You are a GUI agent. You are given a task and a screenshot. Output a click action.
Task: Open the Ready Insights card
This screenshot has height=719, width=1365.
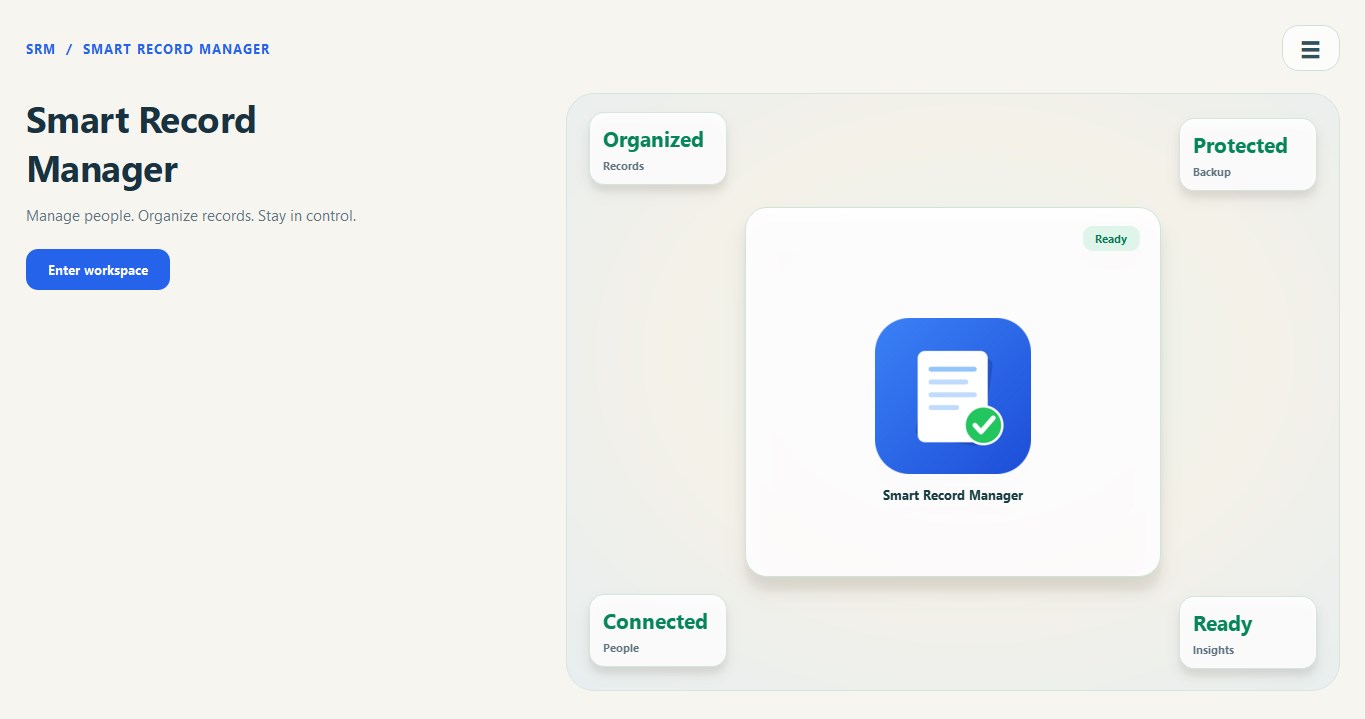coord(1248,633)
